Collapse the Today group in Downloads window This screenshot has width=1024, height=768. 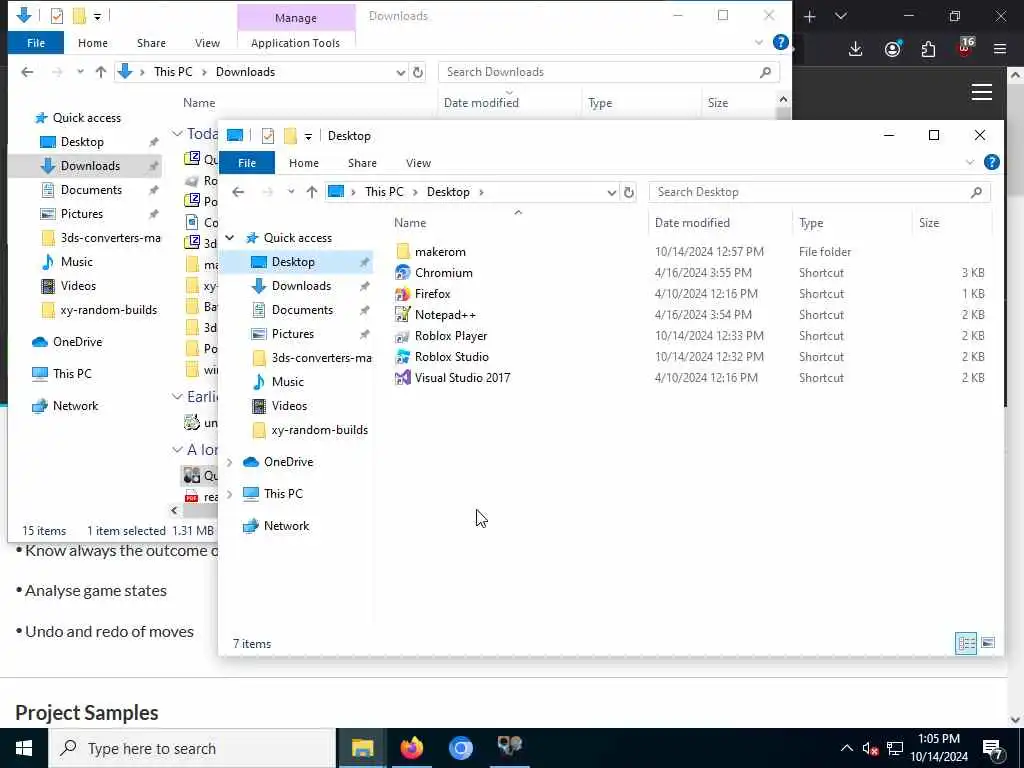[177, 133]
